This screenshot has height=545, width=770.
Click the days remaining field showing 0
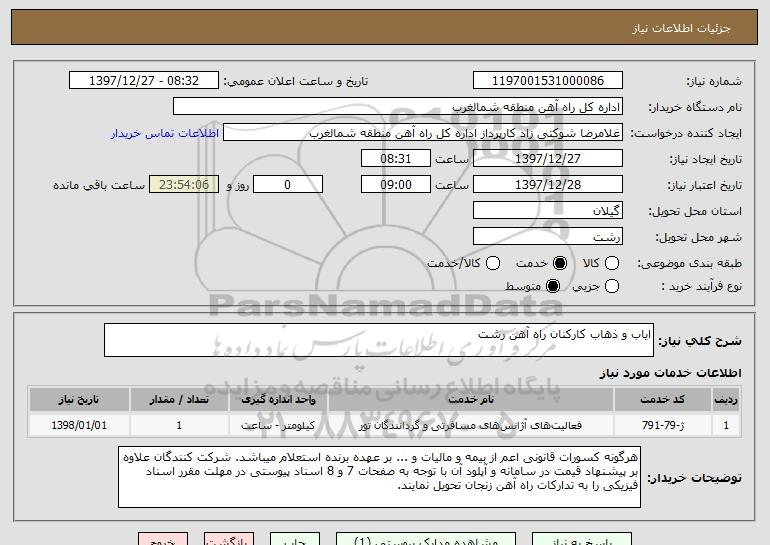pyautogui.click(x=288, y=185)
